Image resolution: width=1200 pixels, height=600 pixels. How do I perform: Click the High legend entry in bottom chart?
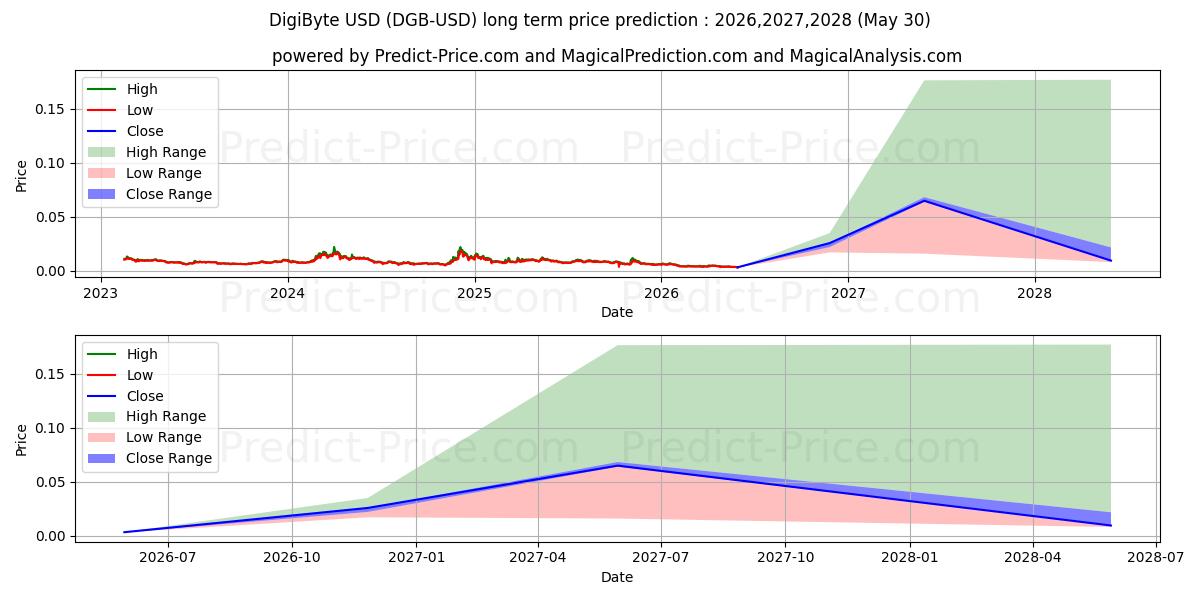tap(122, 354)
